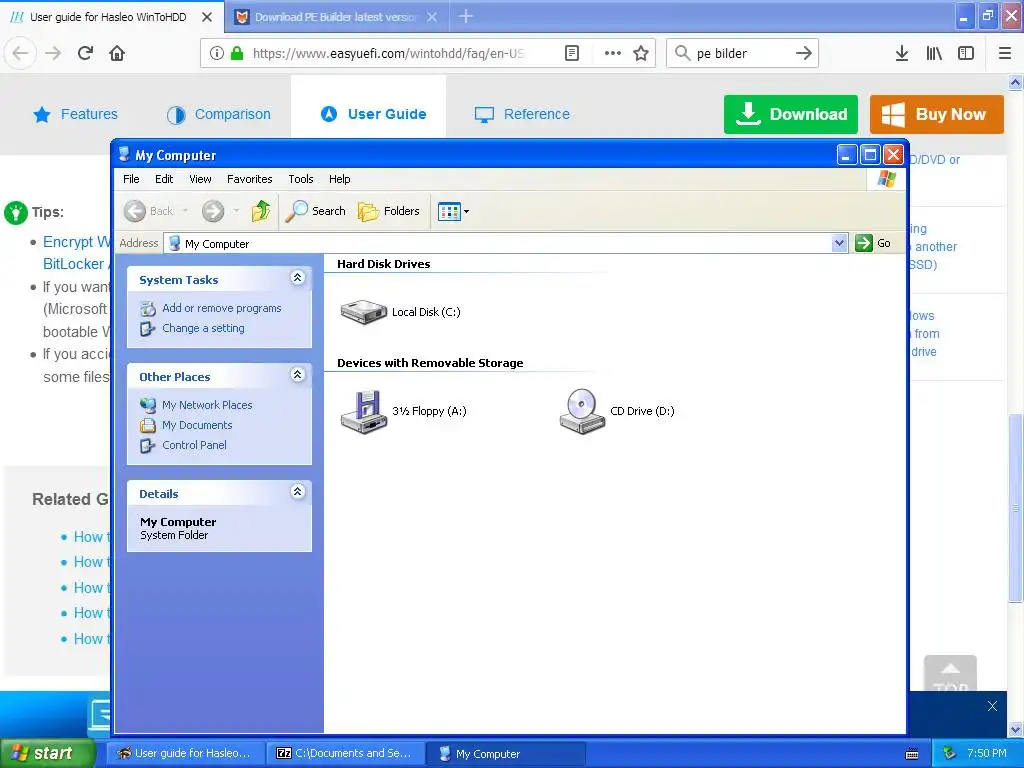
Task: Open the Edit menu
Action: (x=164, y=179)
